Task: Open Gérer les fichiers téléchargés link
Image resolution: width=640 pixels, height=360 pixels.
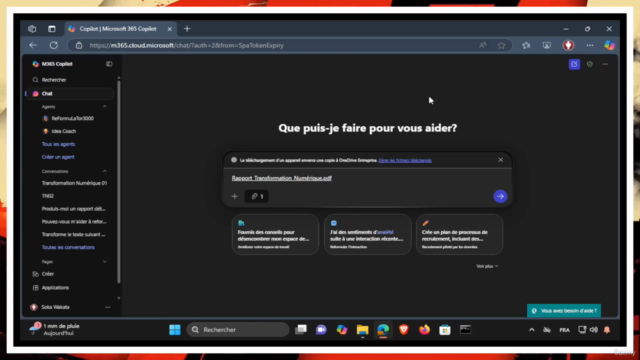Action: [405, 160]
